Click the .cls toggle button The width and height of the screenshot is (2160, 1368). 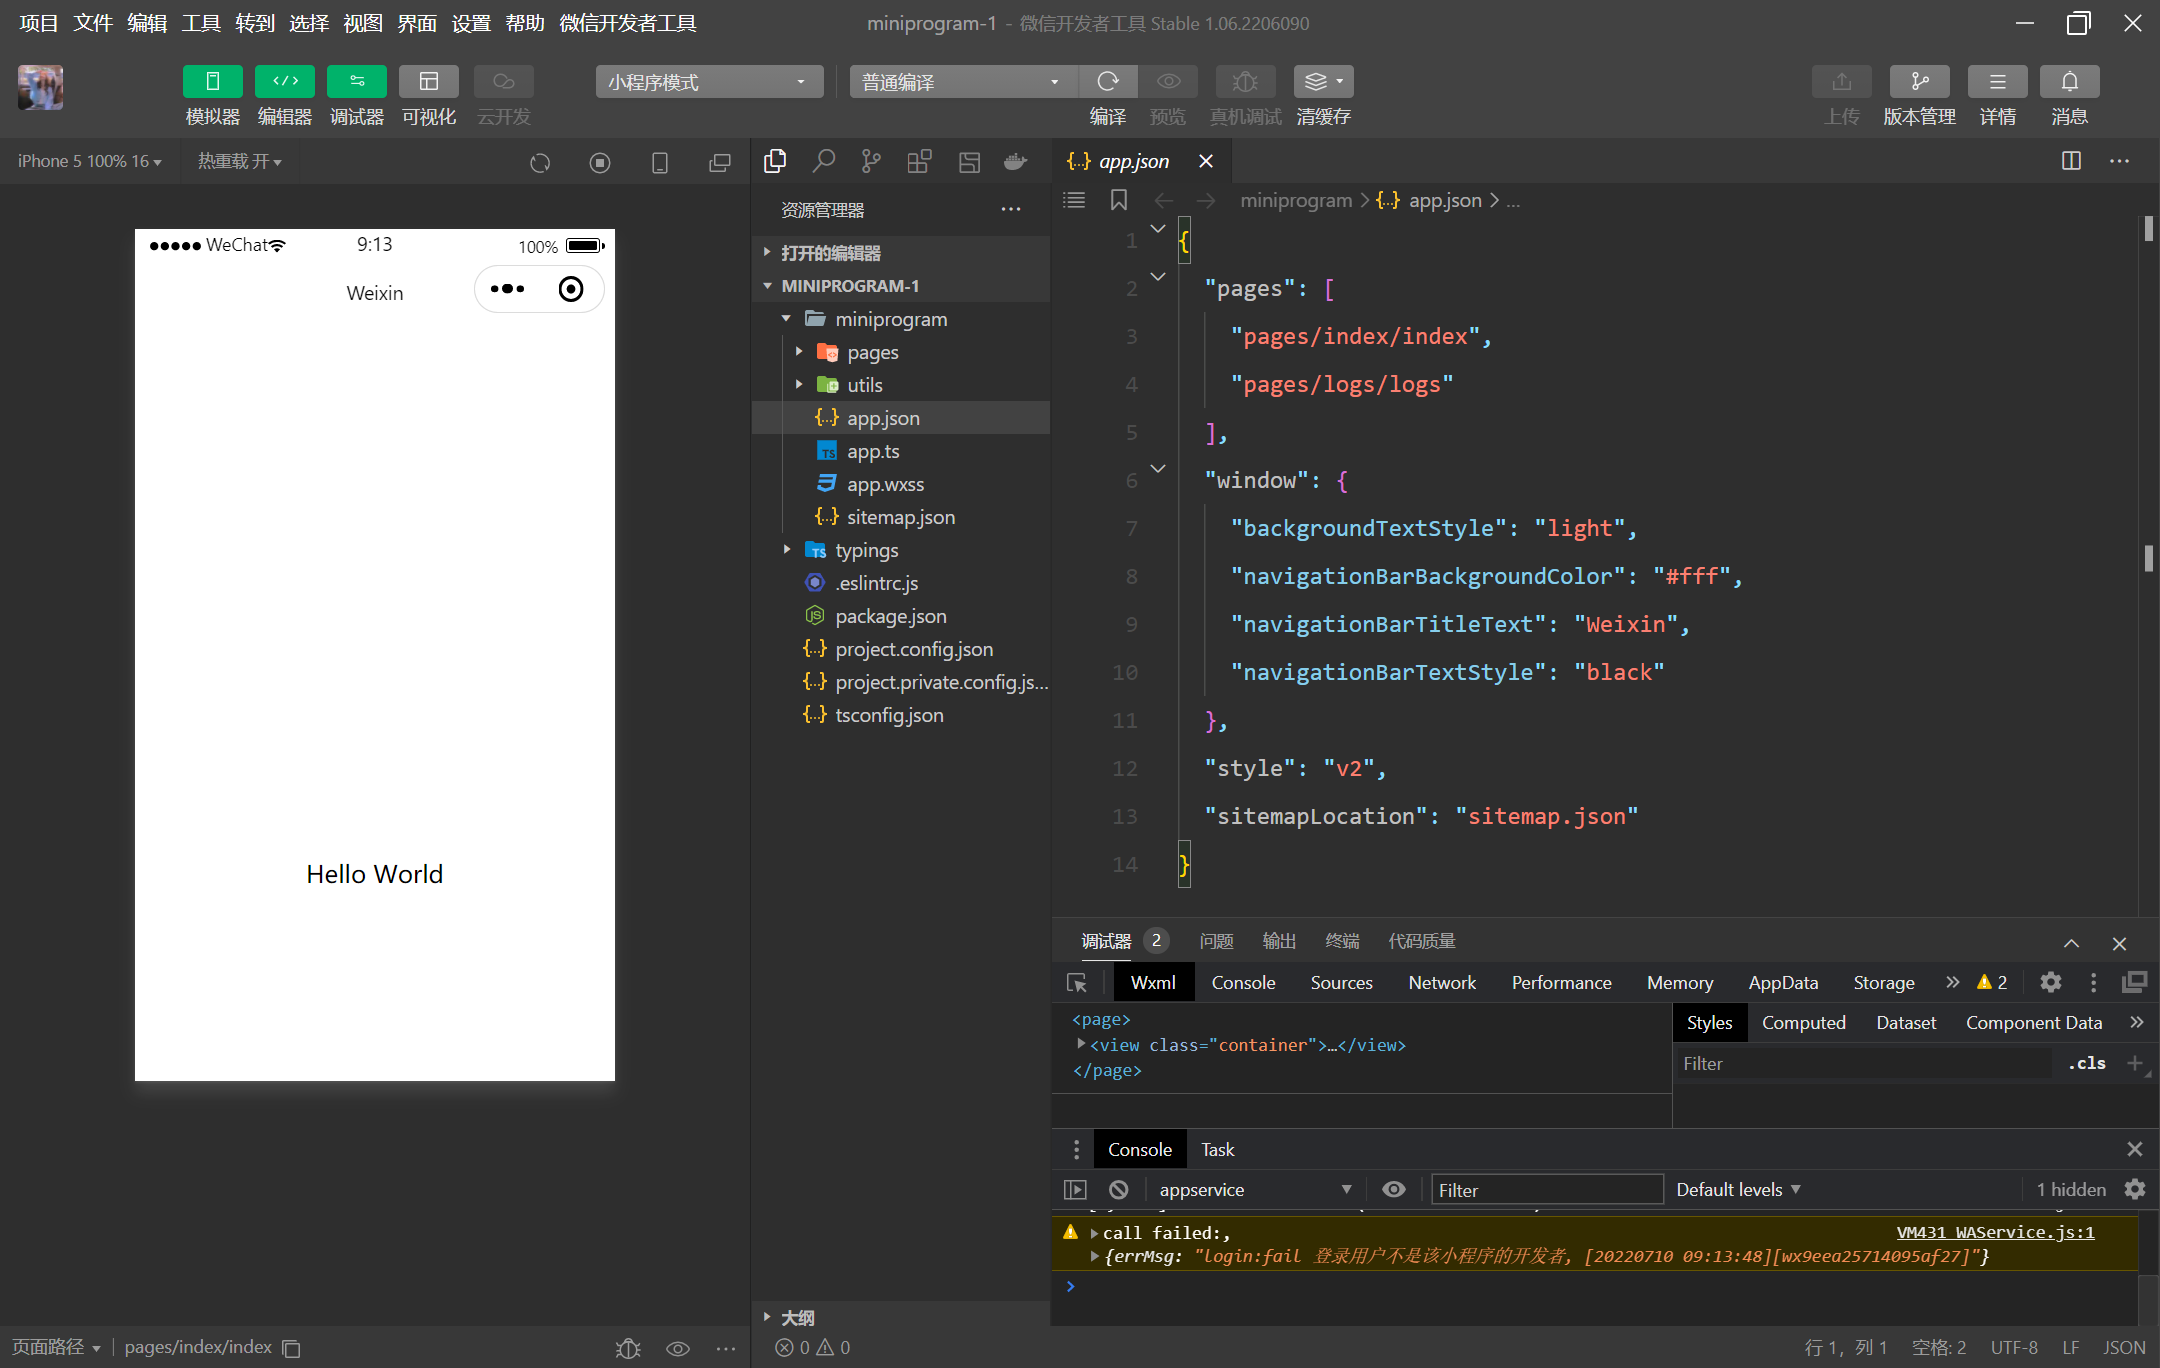(2087, 1064)
